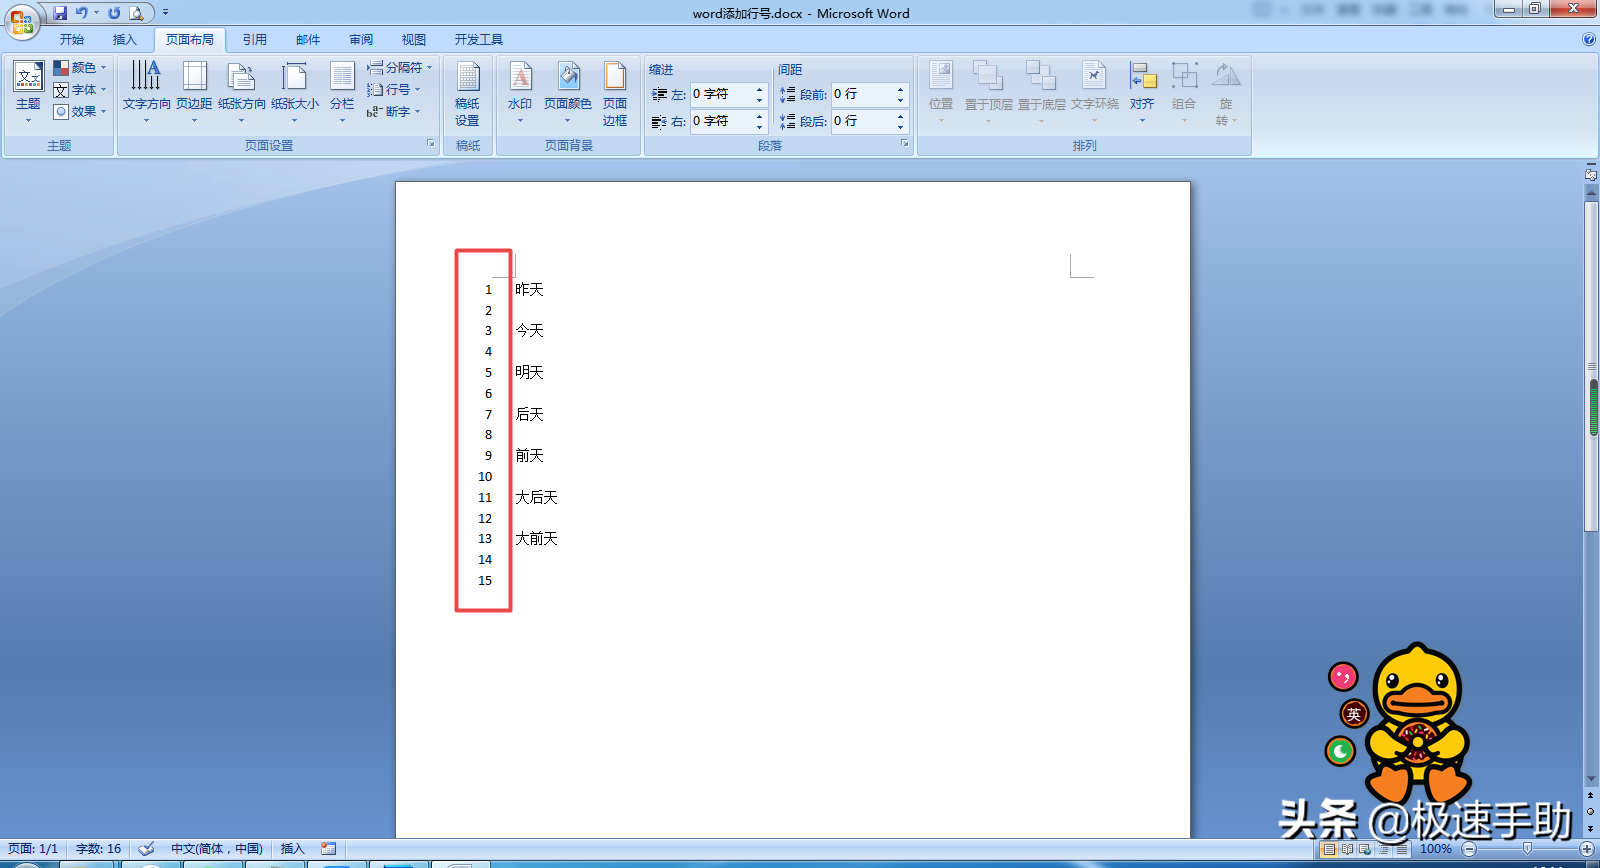Image resolution: width=1600 pixels, height=868 pixels.
Task: Edit the right indent 右 field
Action: [721, 121]
